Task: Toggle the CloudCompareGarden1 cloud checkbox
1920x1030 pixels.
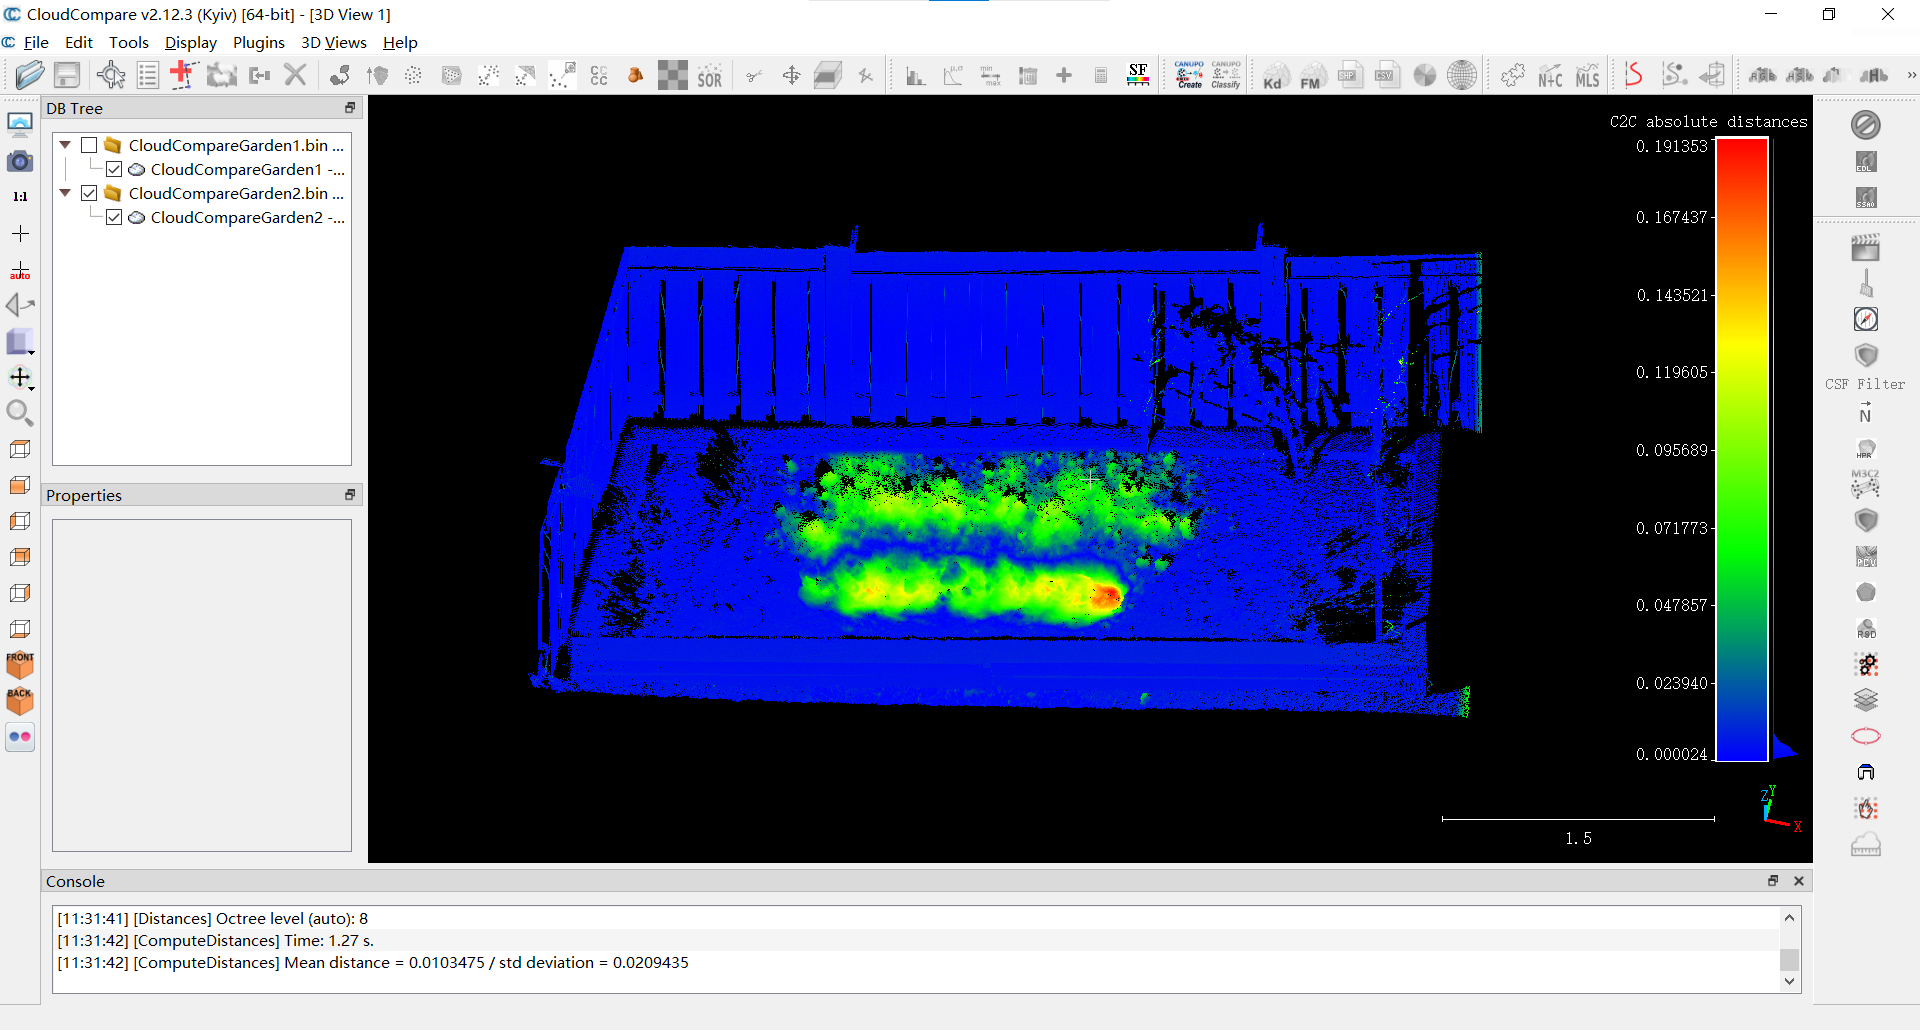Action: (x=114, y=169)
